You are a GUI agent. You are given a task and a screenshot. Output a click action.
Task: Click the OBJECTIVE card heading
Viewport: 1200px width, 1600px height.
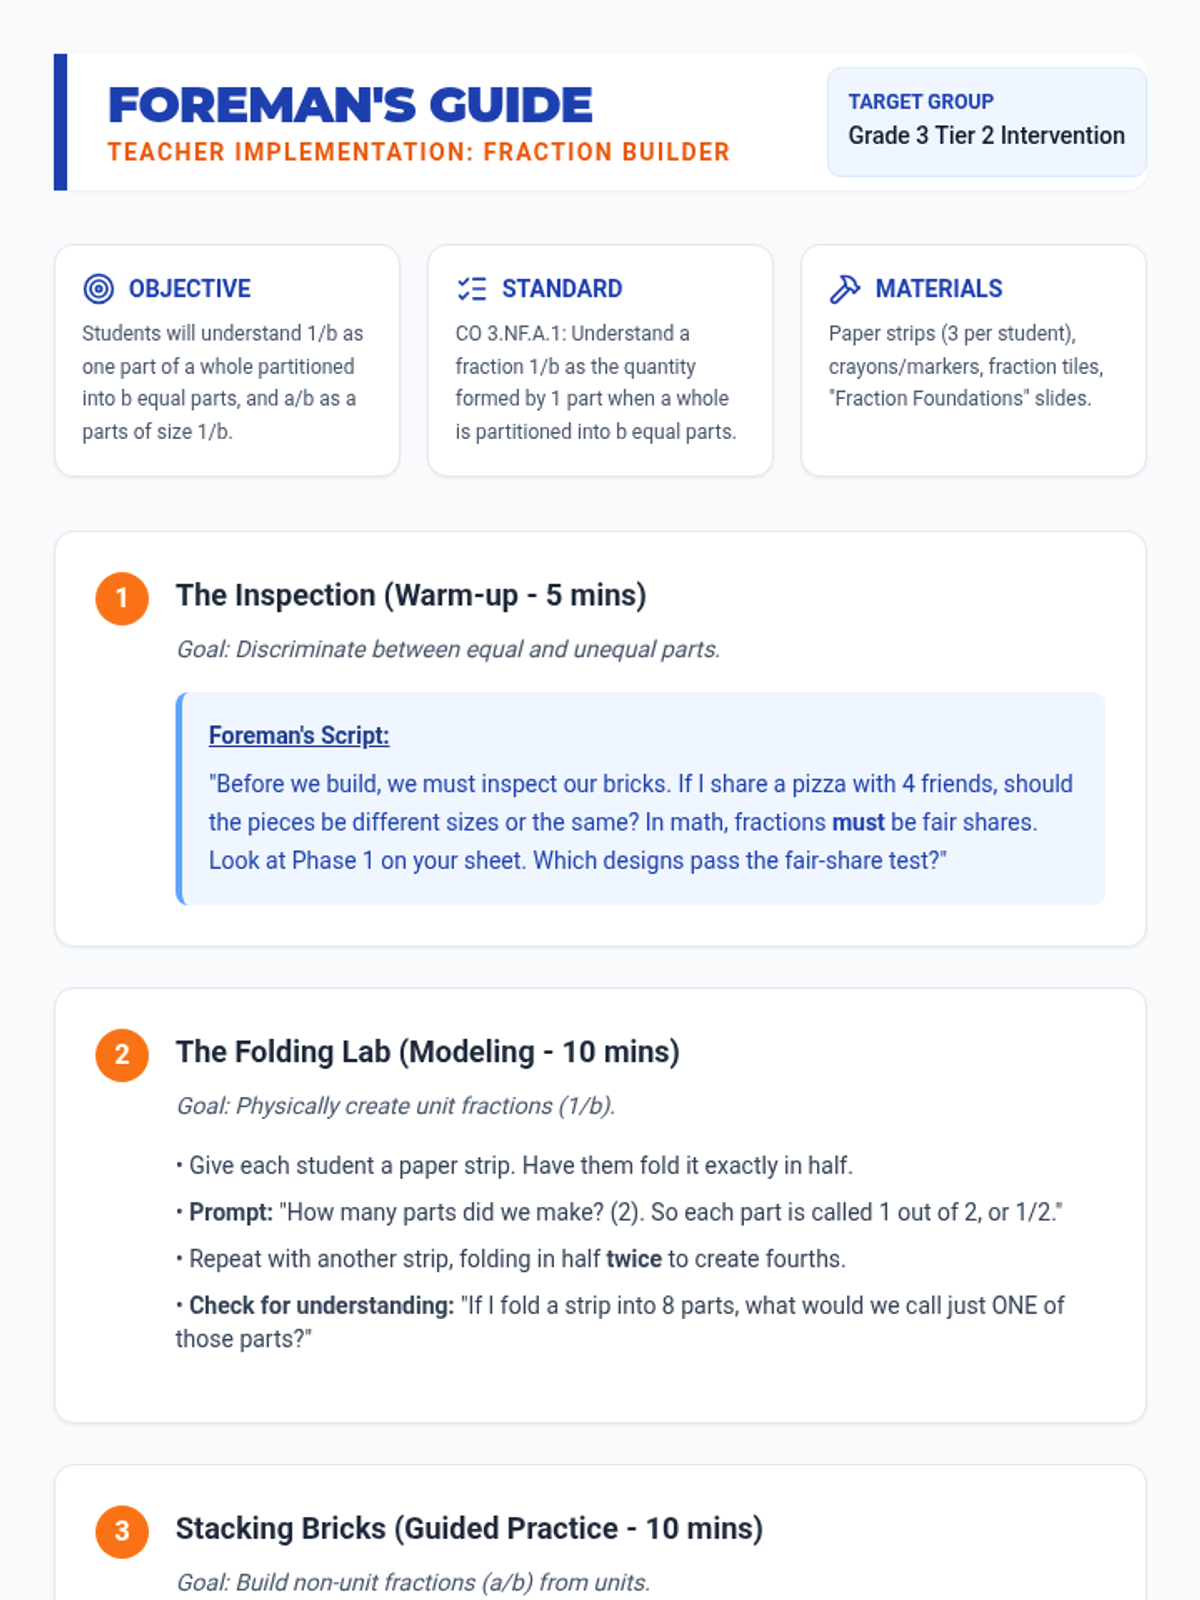(x=190, y=289)
